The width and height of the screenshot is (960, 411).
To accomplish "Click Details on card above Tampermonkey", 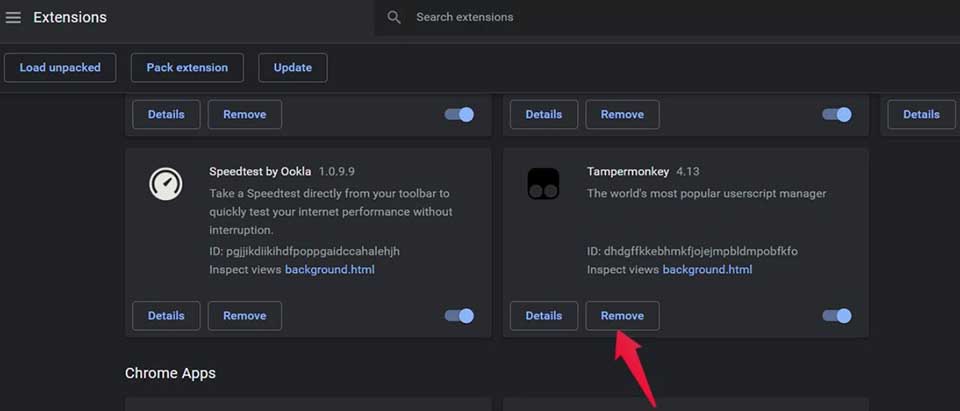I will (x=544, y=115).
